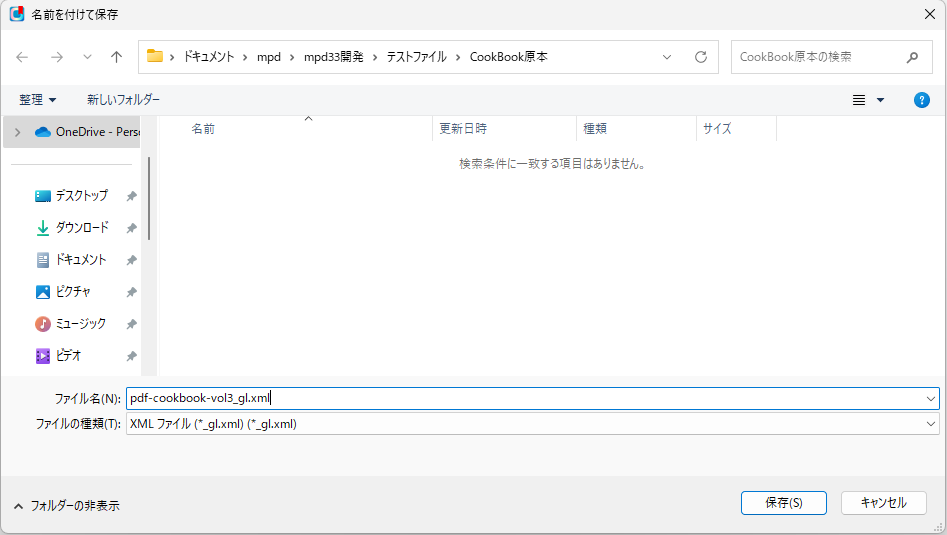Image resolution: width=947 pixels, height=535 pixels.
Task: Click the 保存(S) button
Action: (x=783, y=503)
